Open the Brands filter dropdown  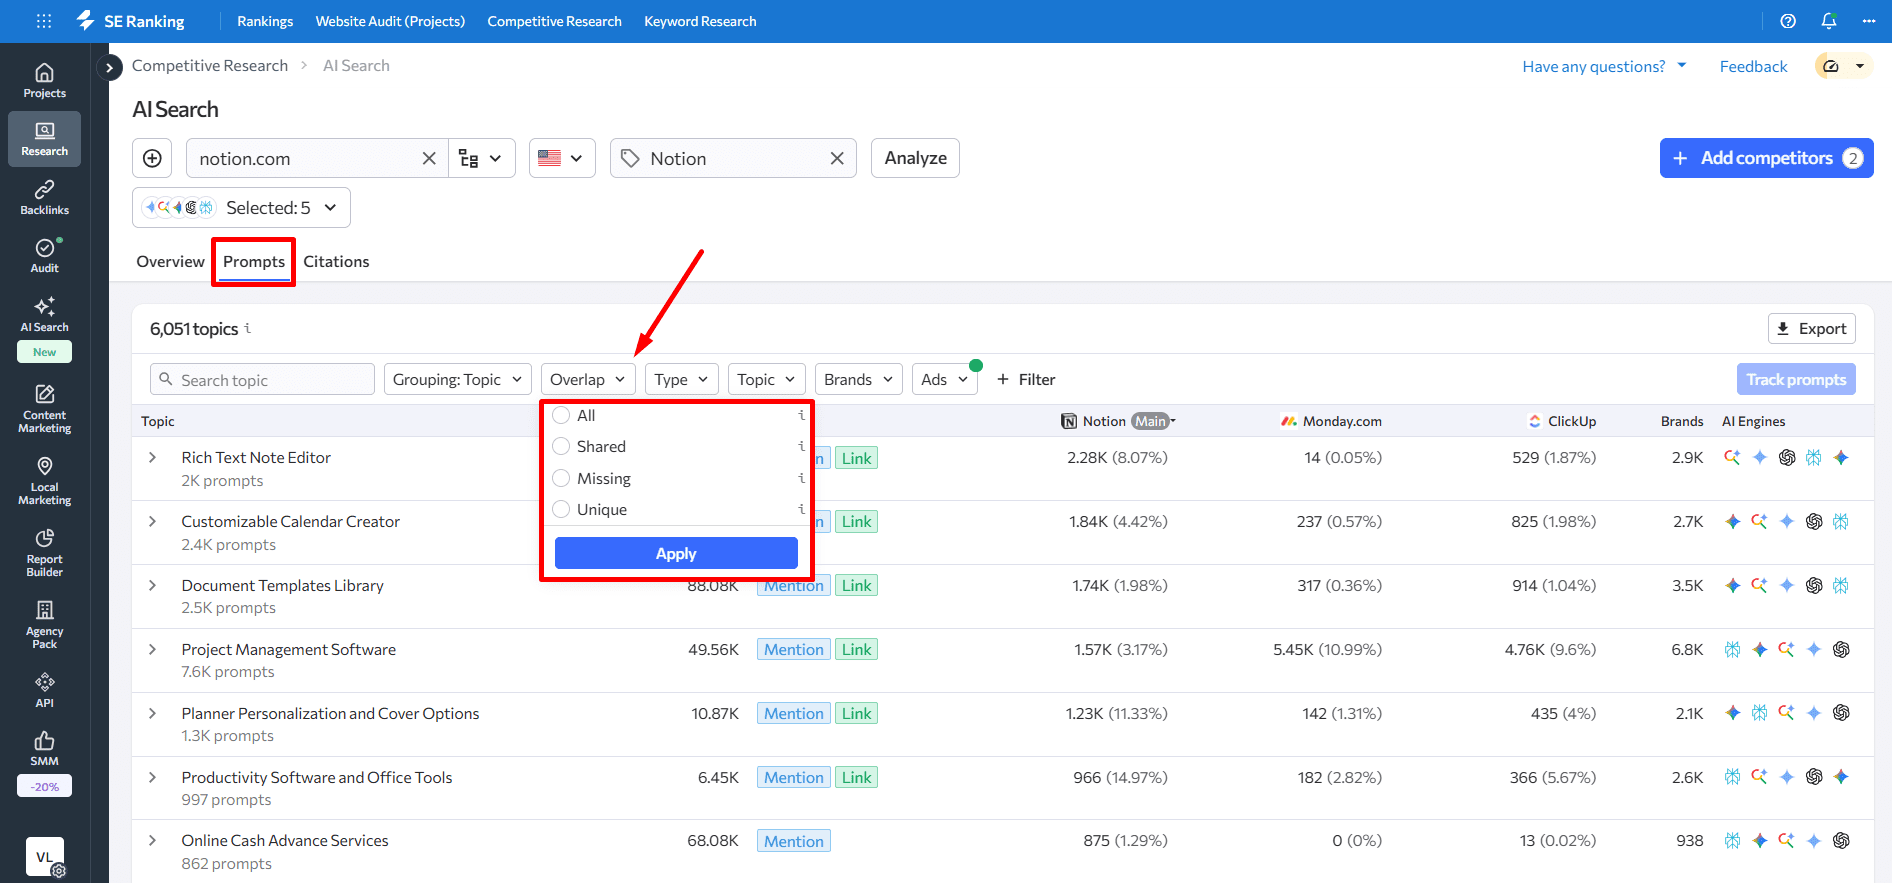pyautogui.click(x=858, y=379)
